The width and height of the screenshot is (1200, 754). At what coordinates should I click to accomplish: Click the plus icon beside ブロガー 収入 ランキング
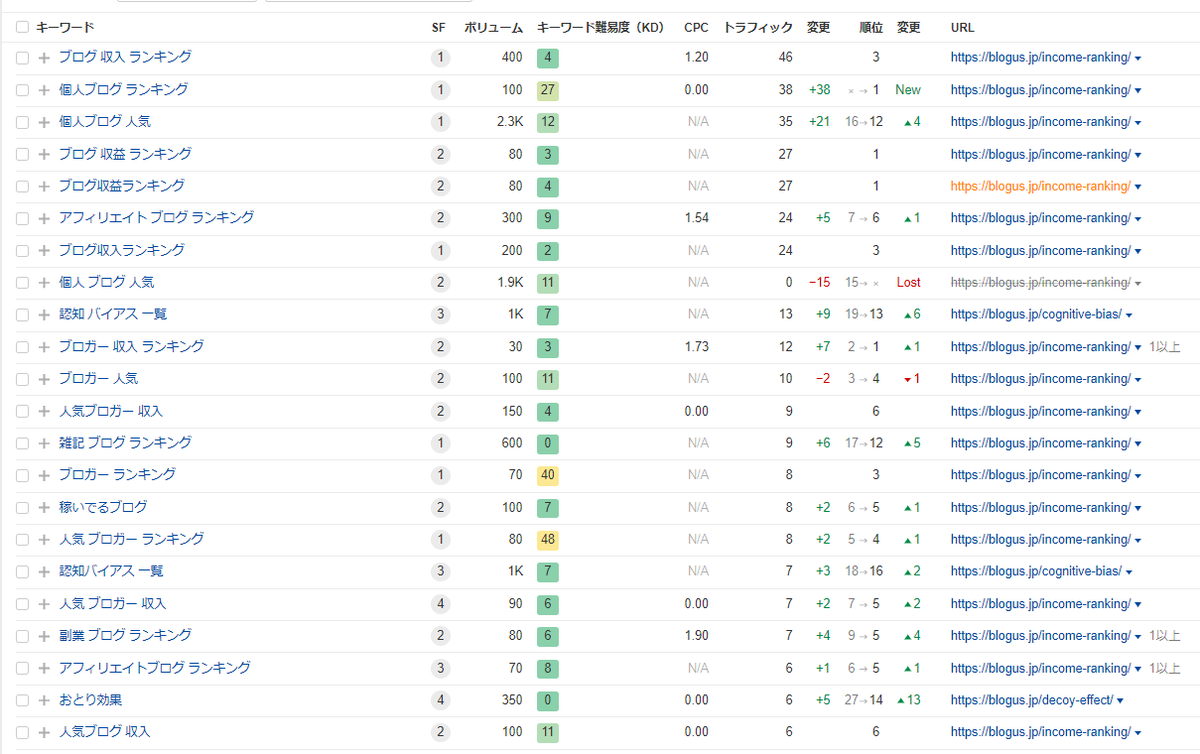coord(44,347)
